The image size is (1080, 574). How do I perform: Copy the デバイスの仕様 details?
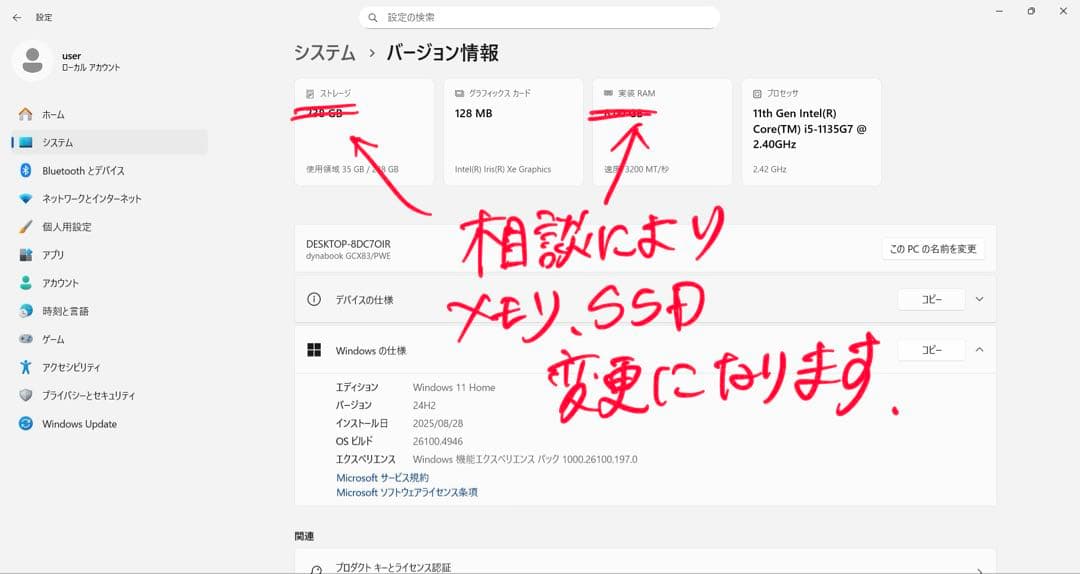tap(931, 300)
